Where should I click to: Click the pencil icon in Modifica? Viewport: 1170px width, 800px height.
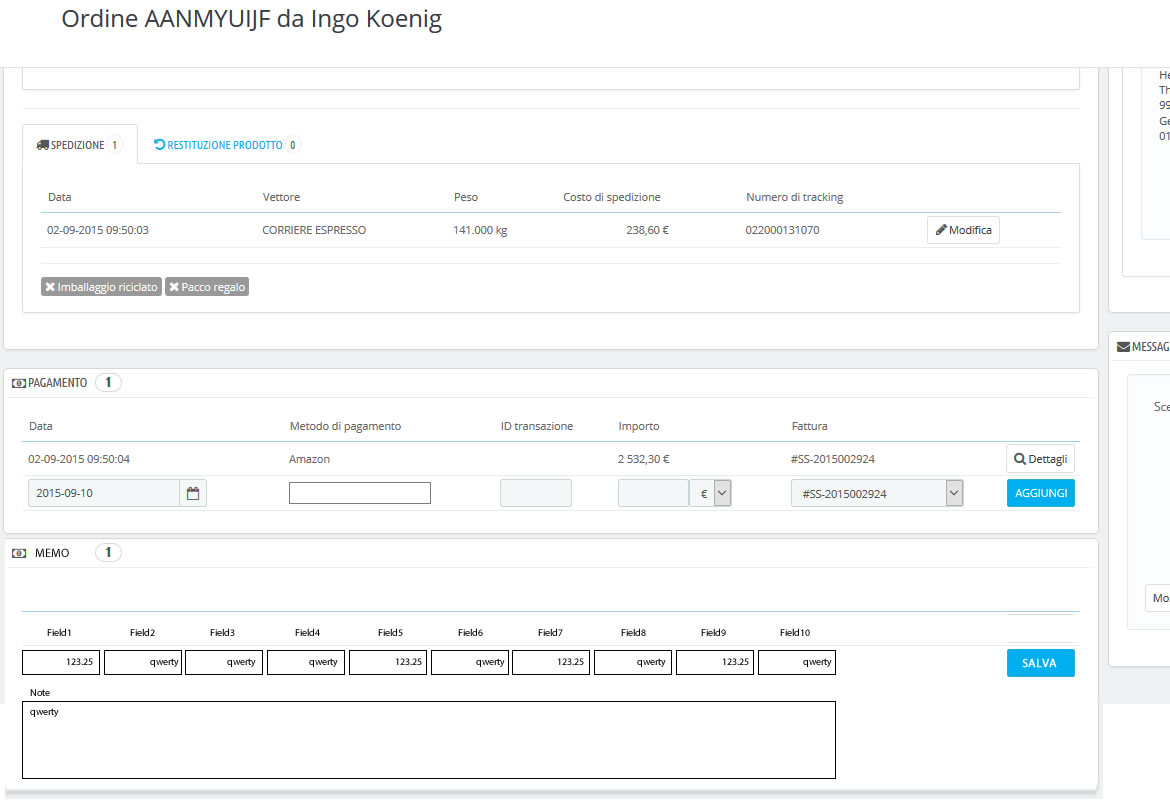941,230
